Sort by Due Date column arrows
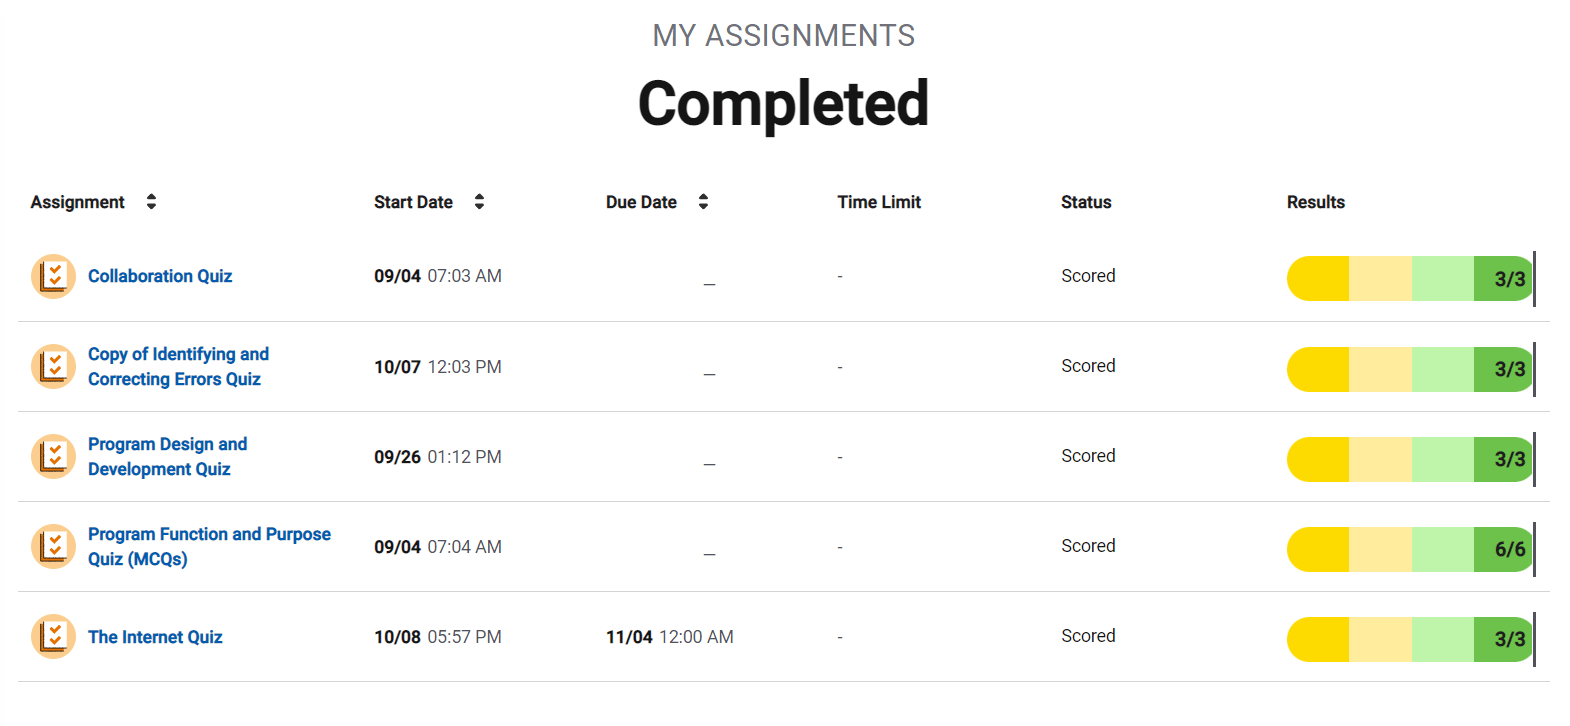Screen dimensions: 1570x726 703,202
